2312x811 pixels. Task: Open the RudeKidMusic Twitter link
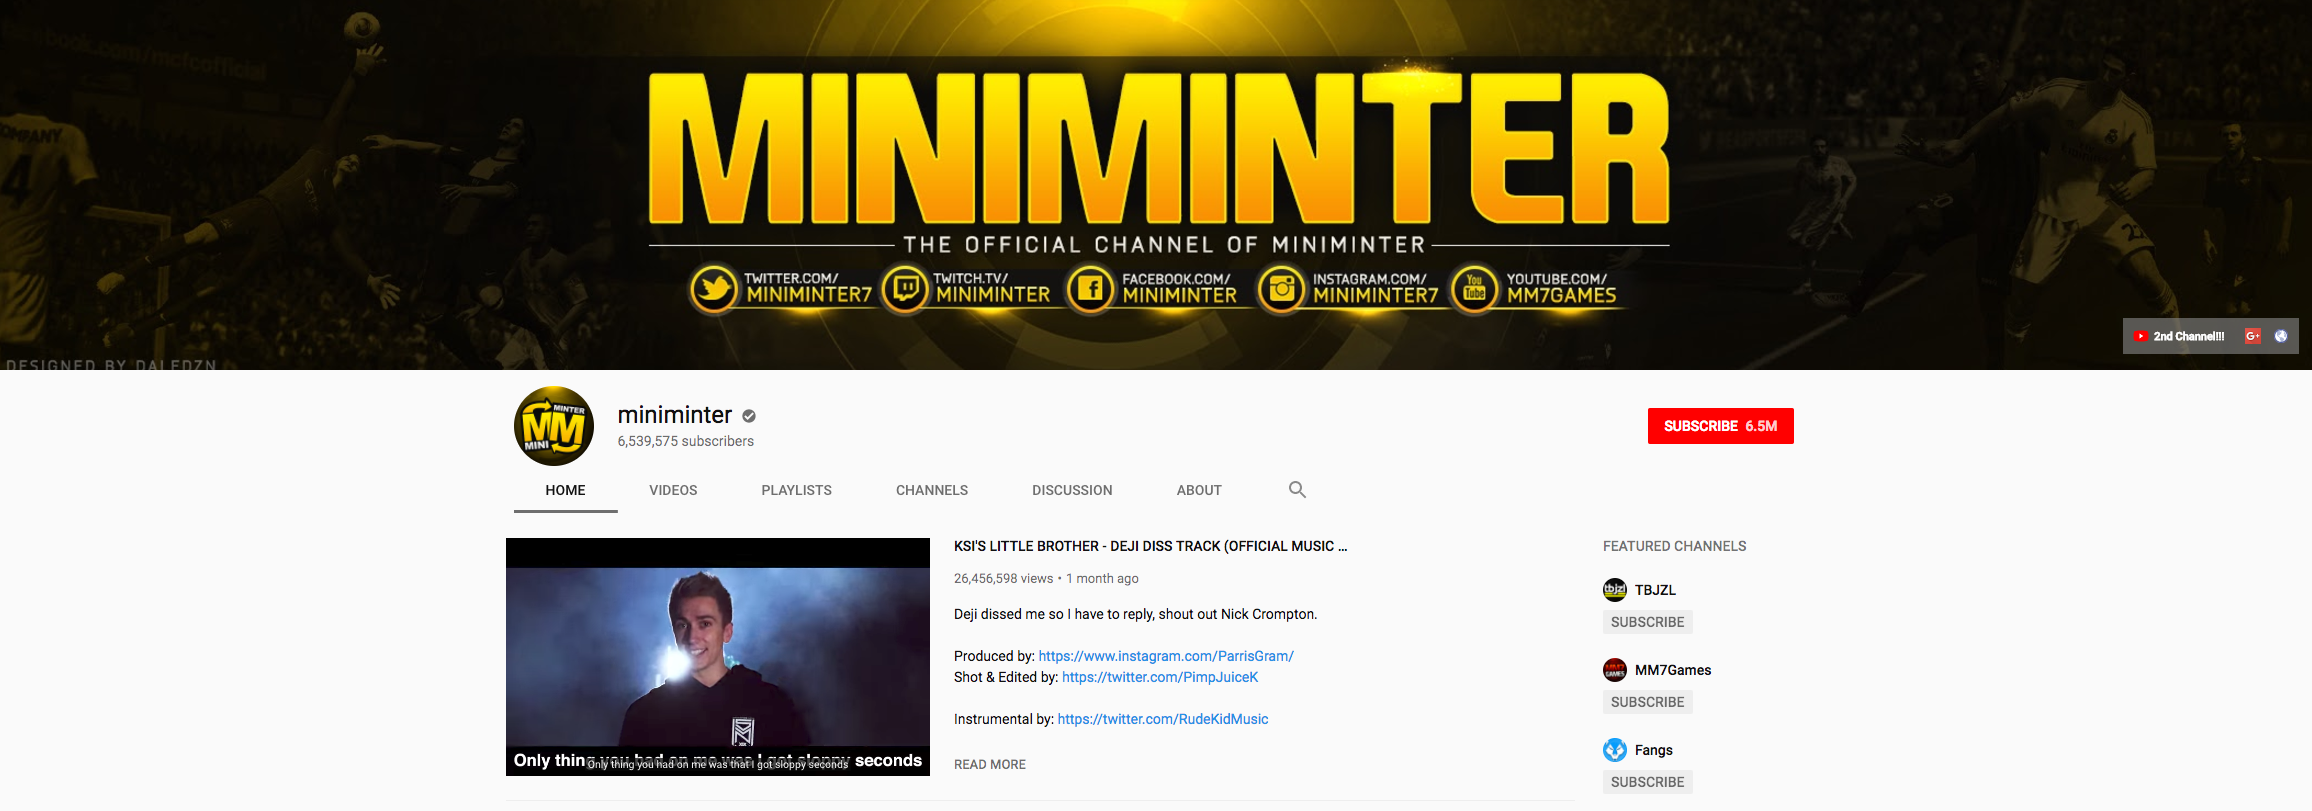[x=1163, y=719]
